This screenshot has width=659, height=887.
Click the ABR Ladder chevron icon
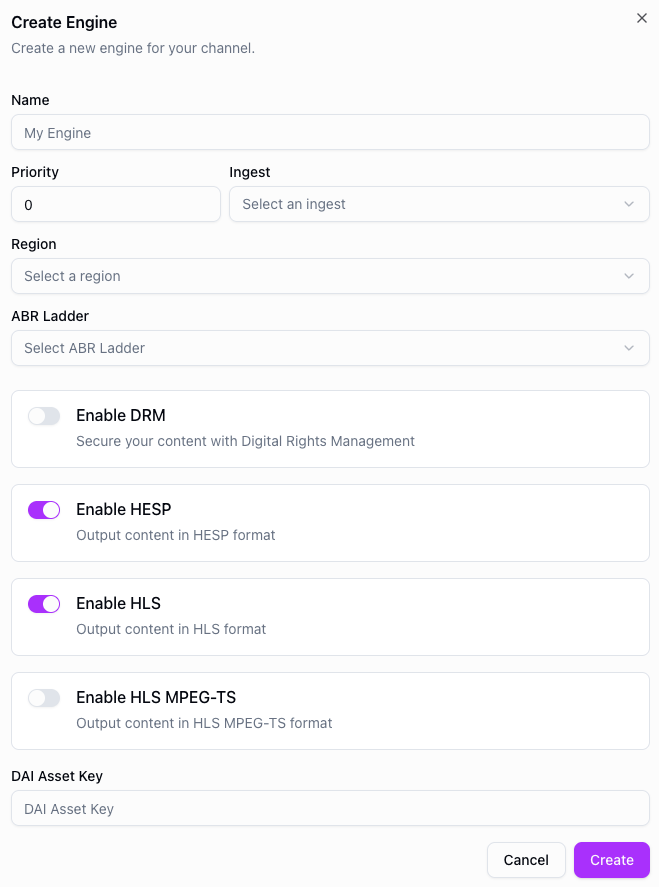pos(630,348)
